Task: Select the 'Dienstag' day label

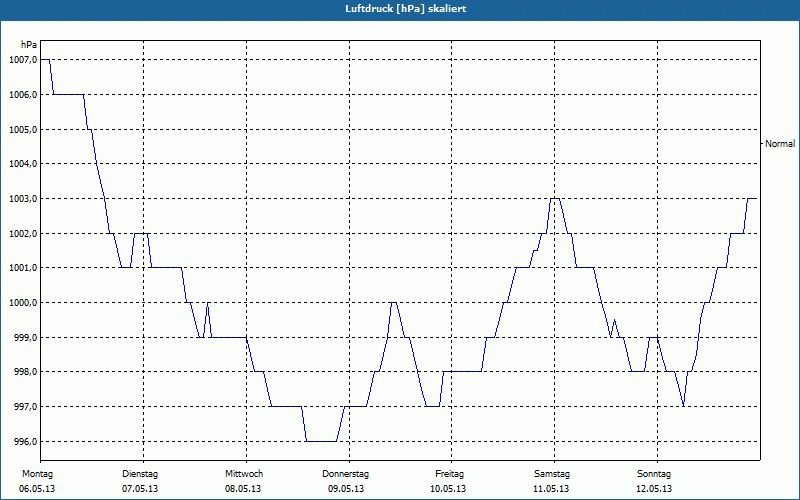Action: pyautogui.click(x=140, y=474)
